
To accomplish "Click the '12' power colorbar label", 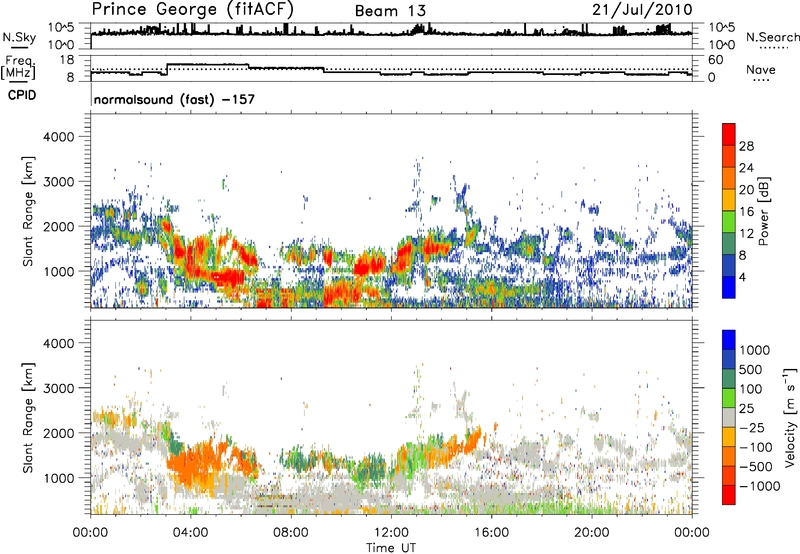I will pos(746,234).
